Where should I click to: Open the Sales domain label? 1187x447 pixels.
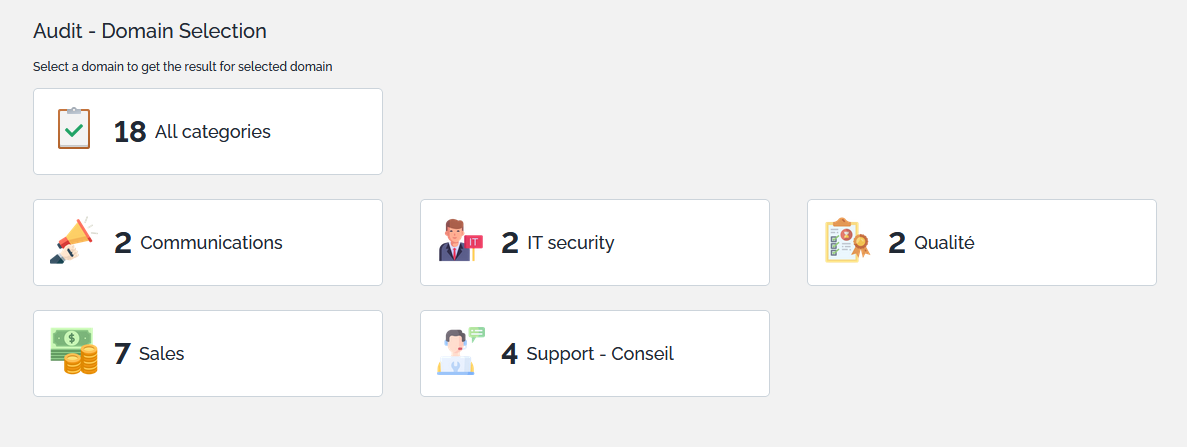pyautogui.click(x=162, y=354)
